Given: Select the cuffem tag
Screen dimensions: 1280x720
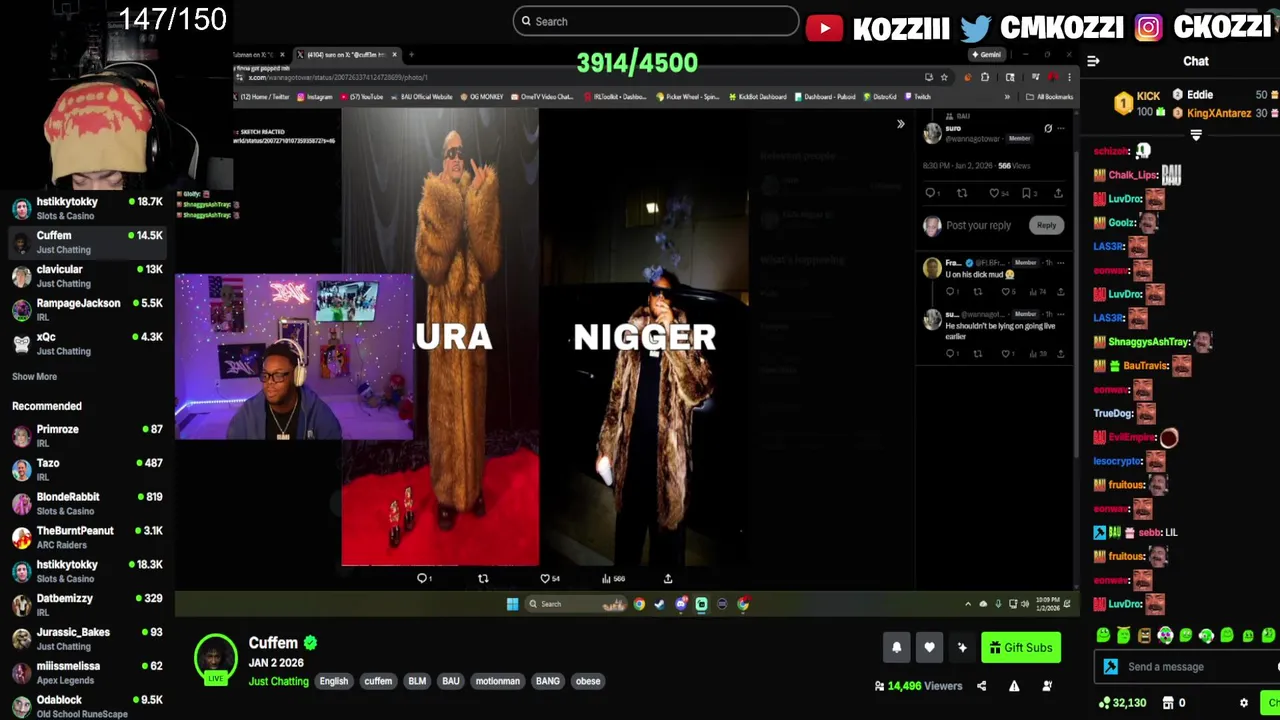Looking at the screenshot, I should [x=378, y=682].
